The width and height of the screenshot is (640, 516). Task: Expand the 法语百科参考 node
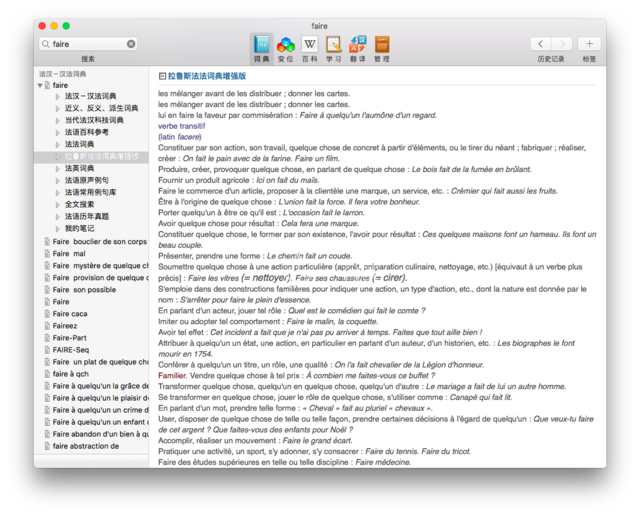coord(58,132)
